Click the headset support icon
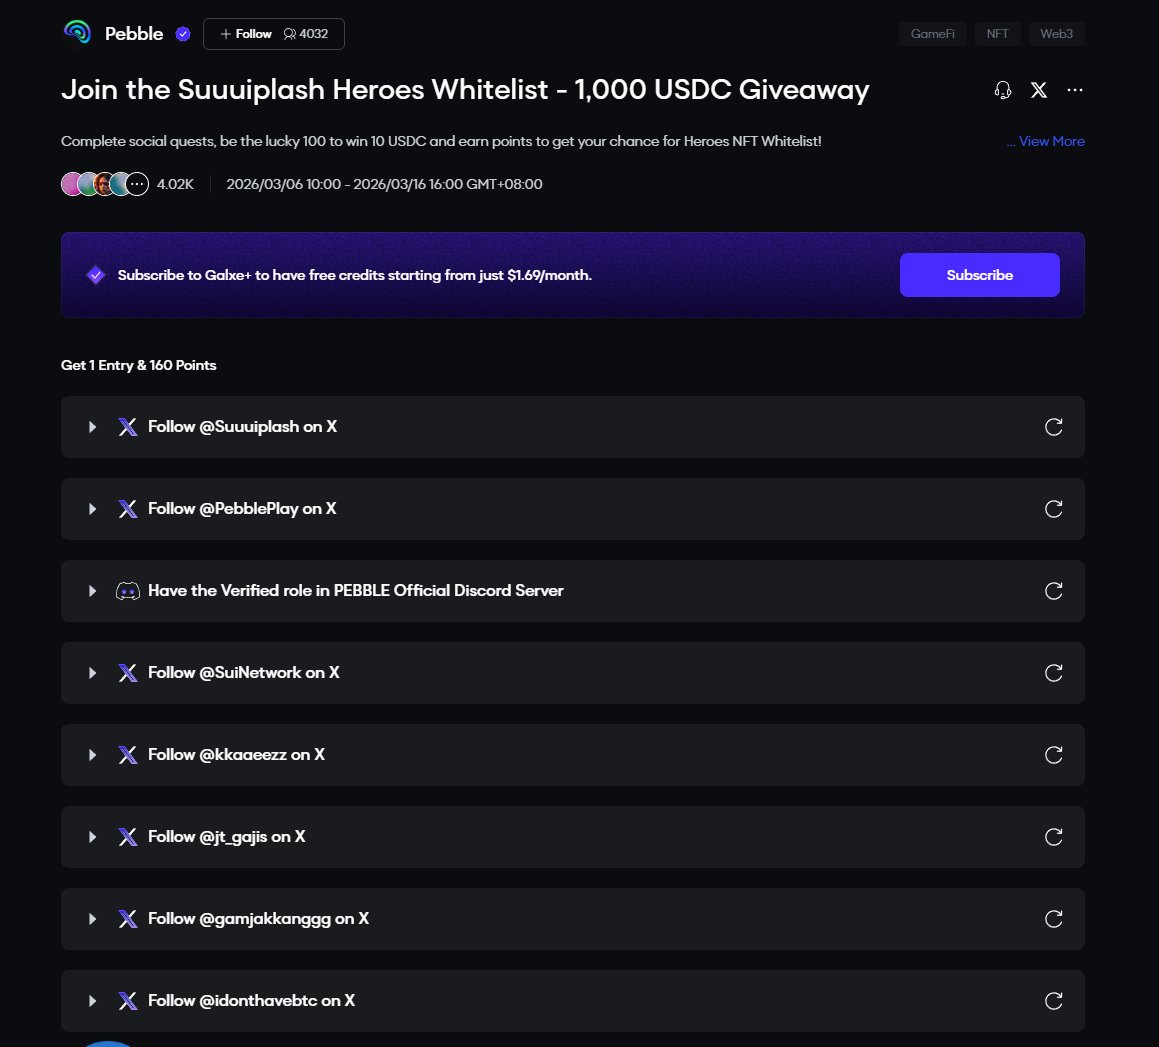Screen dimensions: 1159x1047 tap(1003, 90)
